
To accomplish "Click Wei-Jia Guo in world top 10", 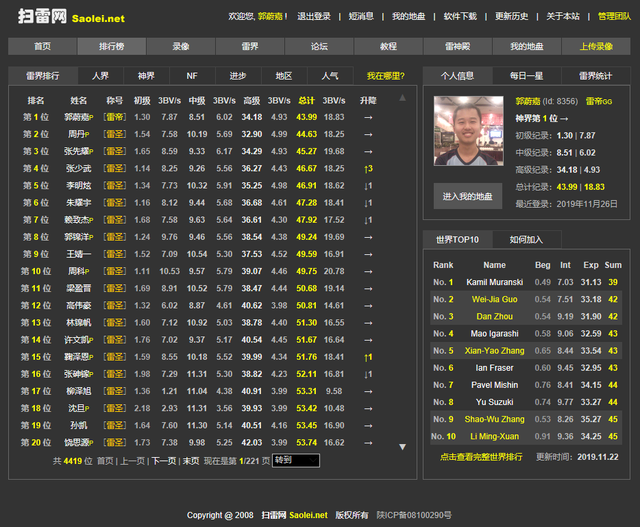I will tap(494, 299).
